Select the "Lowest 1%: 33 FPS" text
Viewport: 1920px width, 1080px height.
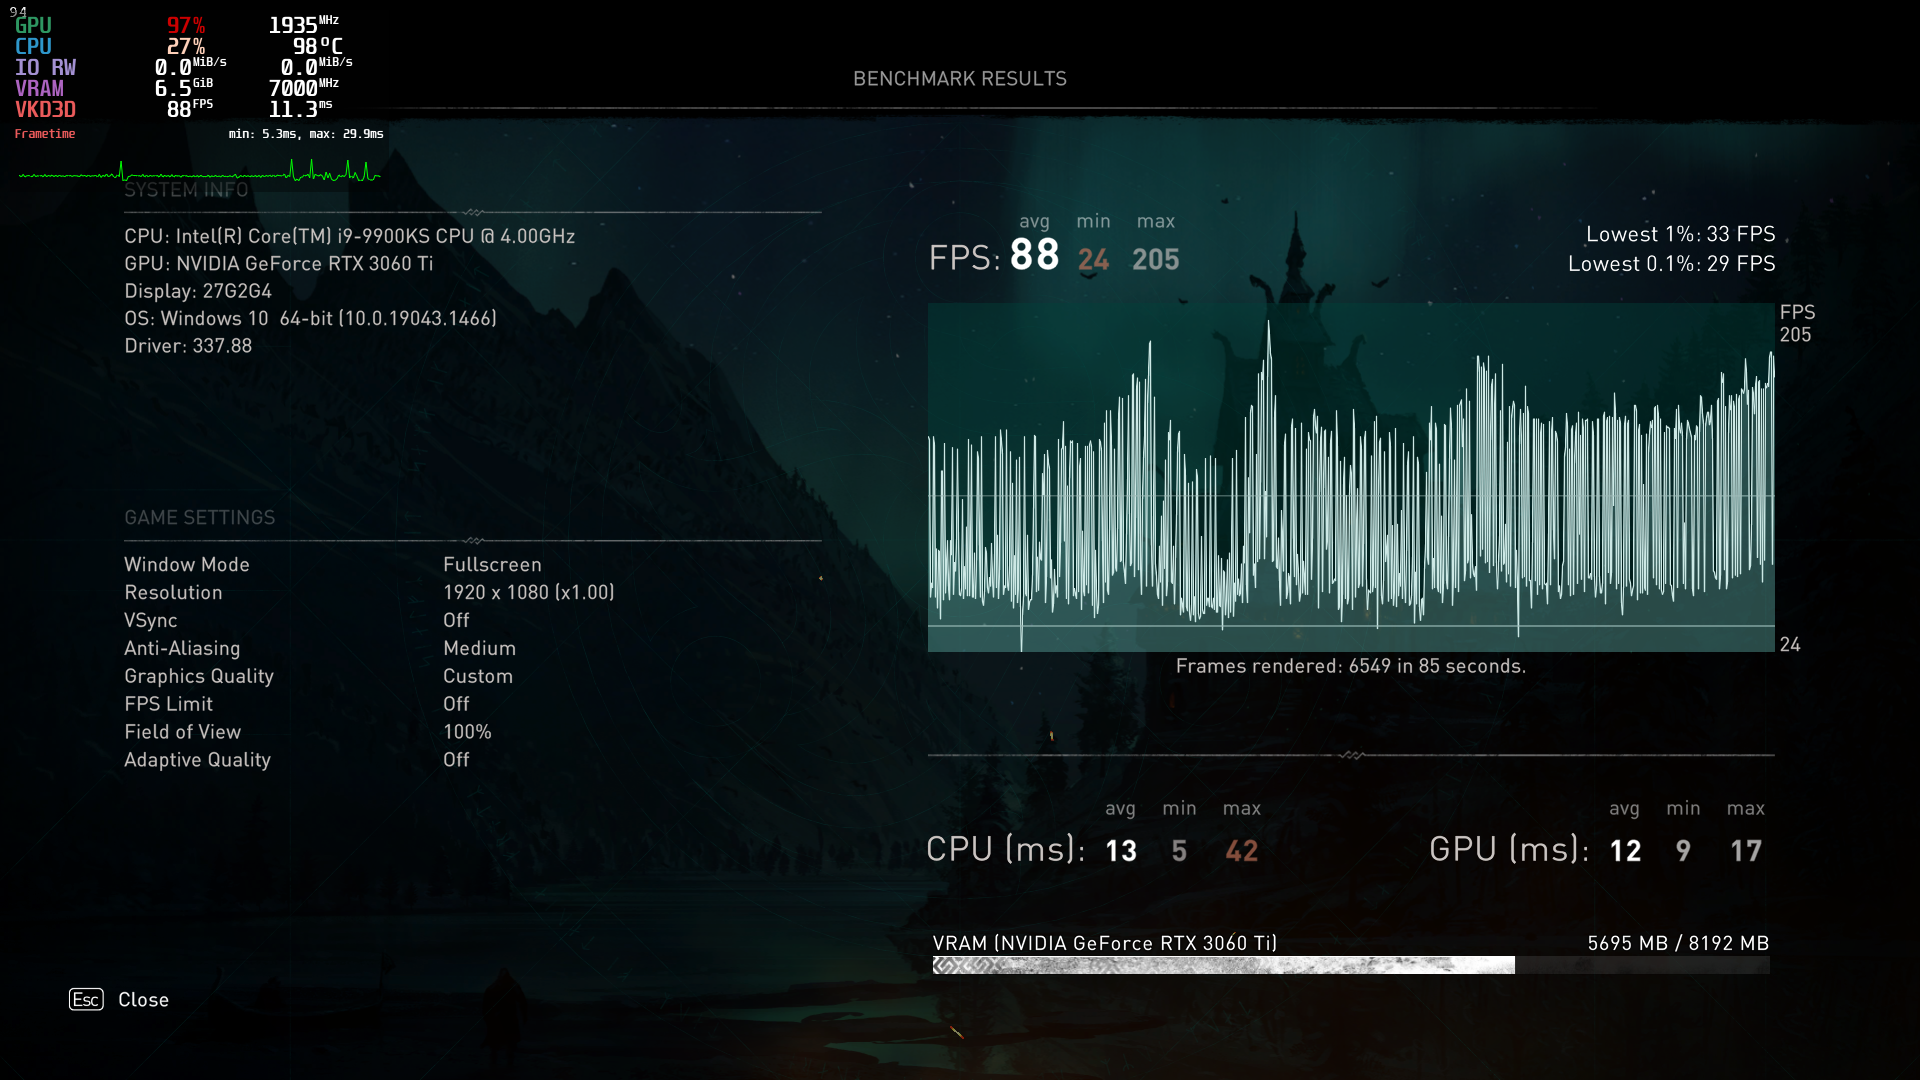coord(1681,234)
